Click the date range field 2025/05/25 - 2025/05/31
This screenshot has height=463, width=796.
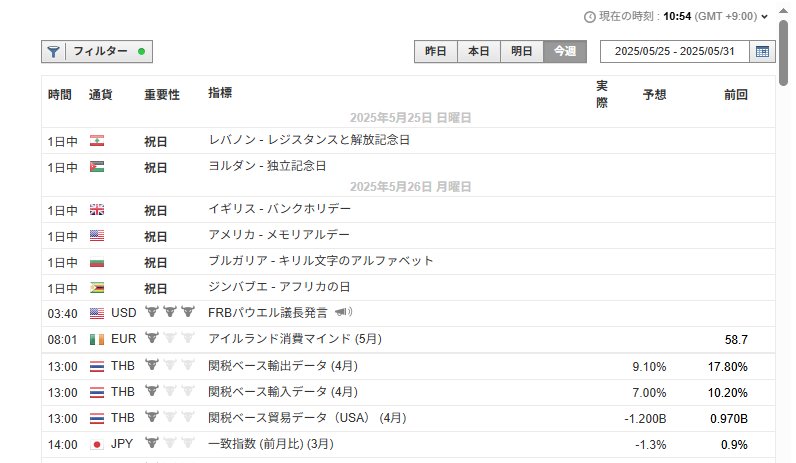point(674,52)
